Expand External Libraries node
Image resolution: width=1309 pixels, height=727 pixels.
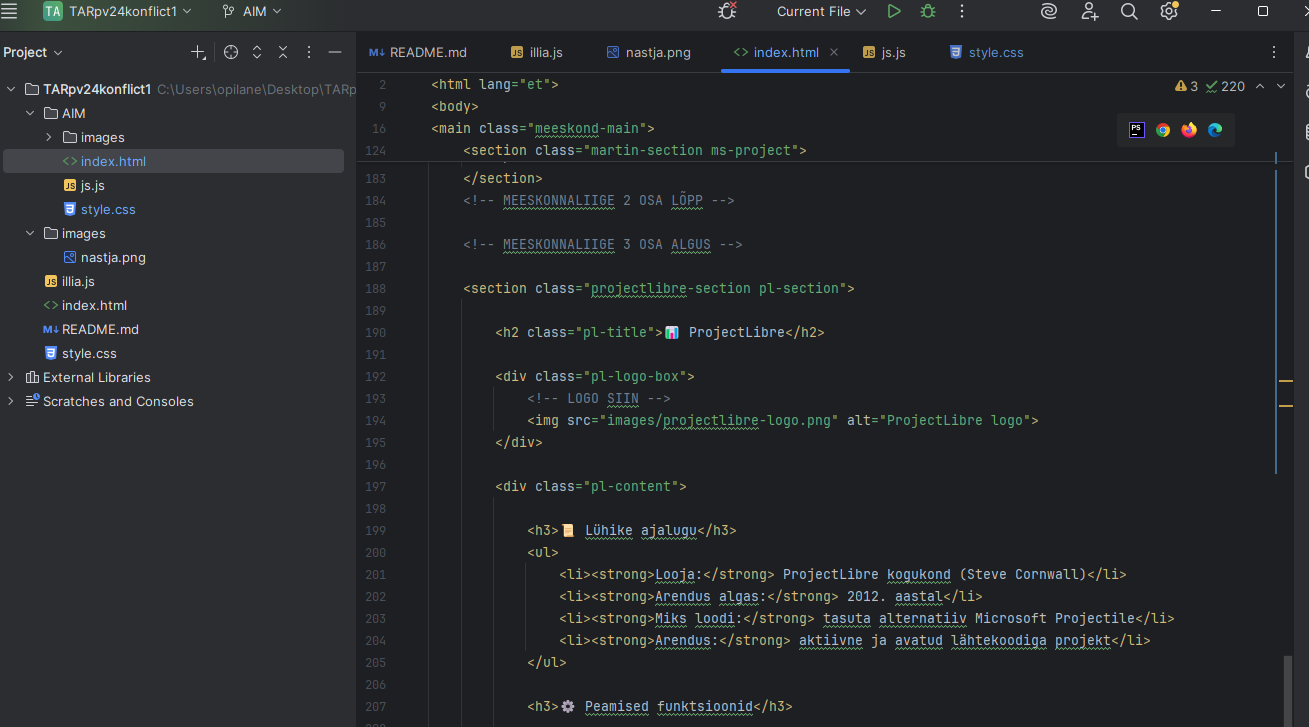(11, 377)
